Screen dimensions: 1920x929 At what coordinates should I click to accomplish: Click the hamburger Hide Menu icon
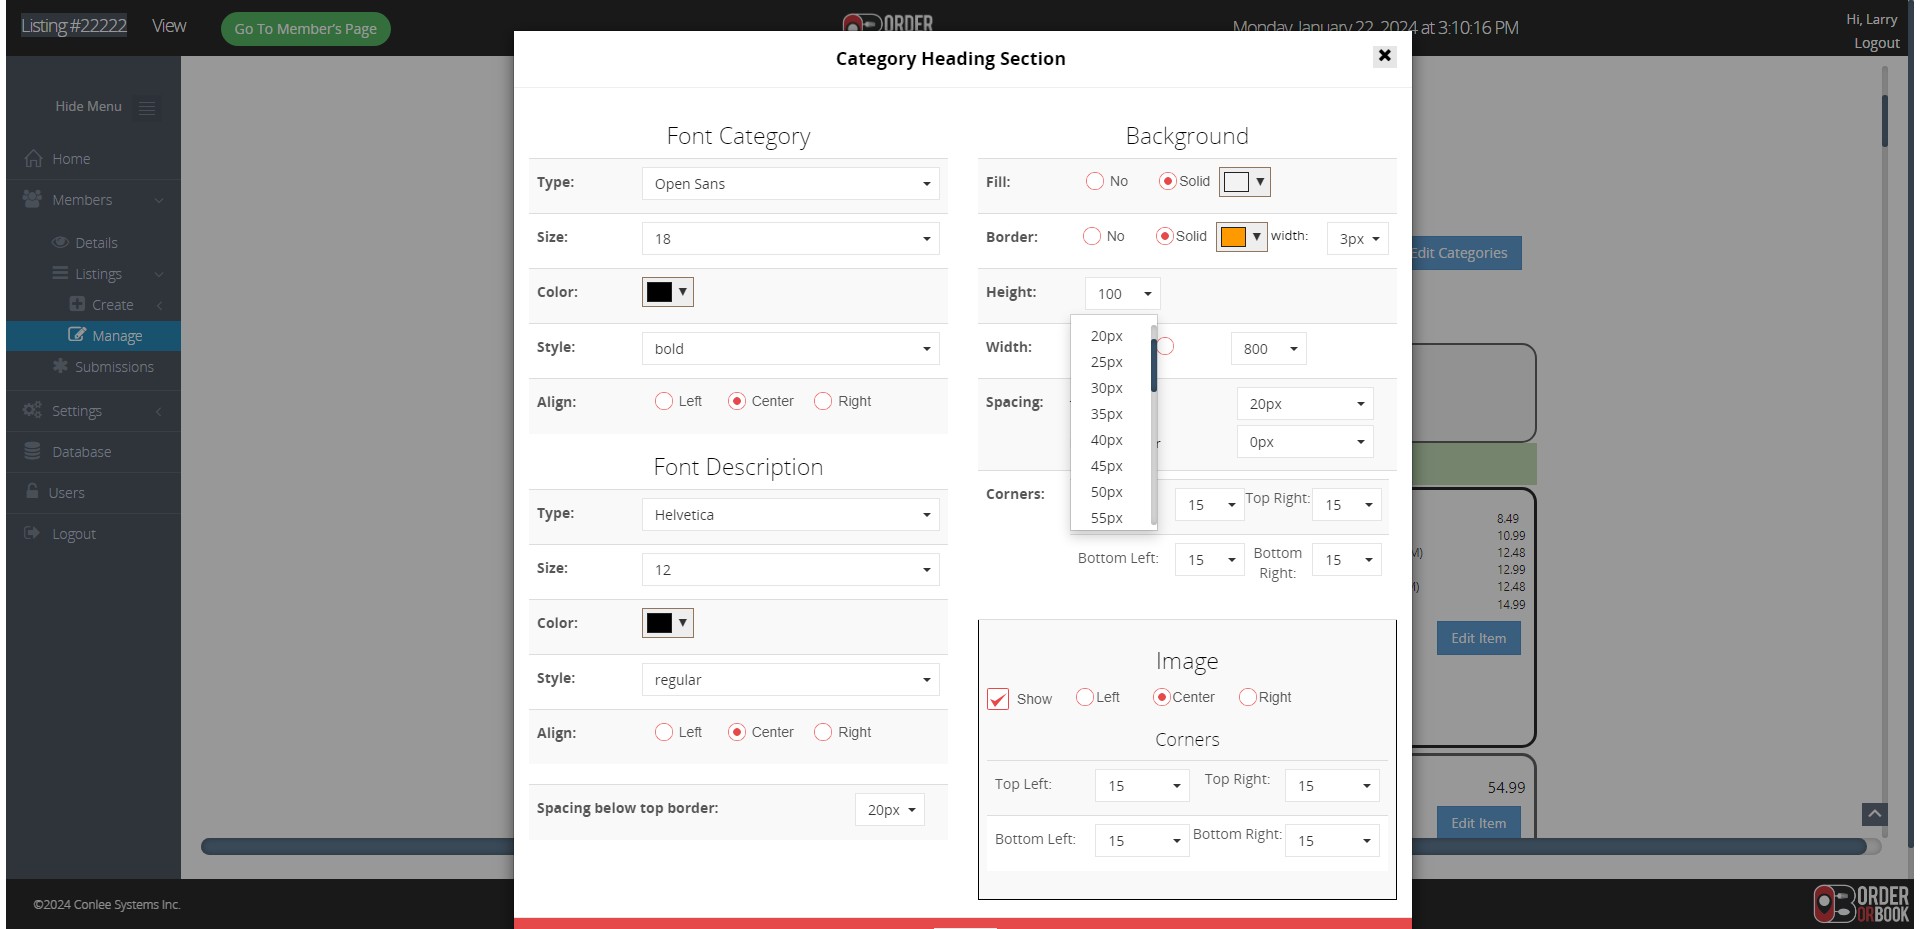click(147, 108)
